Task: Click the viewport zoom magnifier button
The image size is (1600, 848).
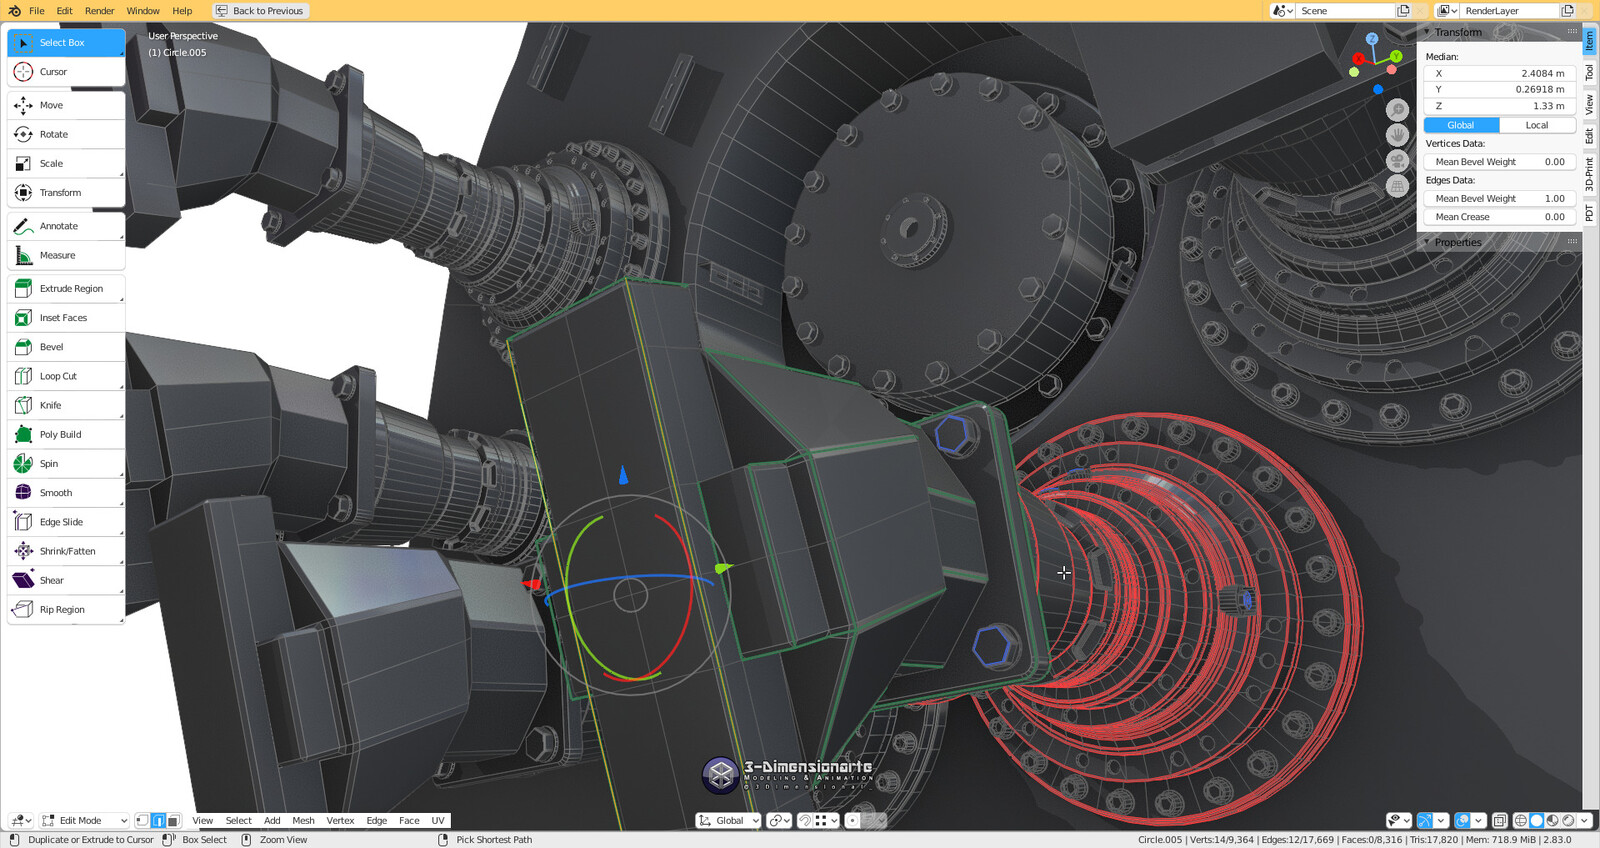Action: pos(1397,109)
